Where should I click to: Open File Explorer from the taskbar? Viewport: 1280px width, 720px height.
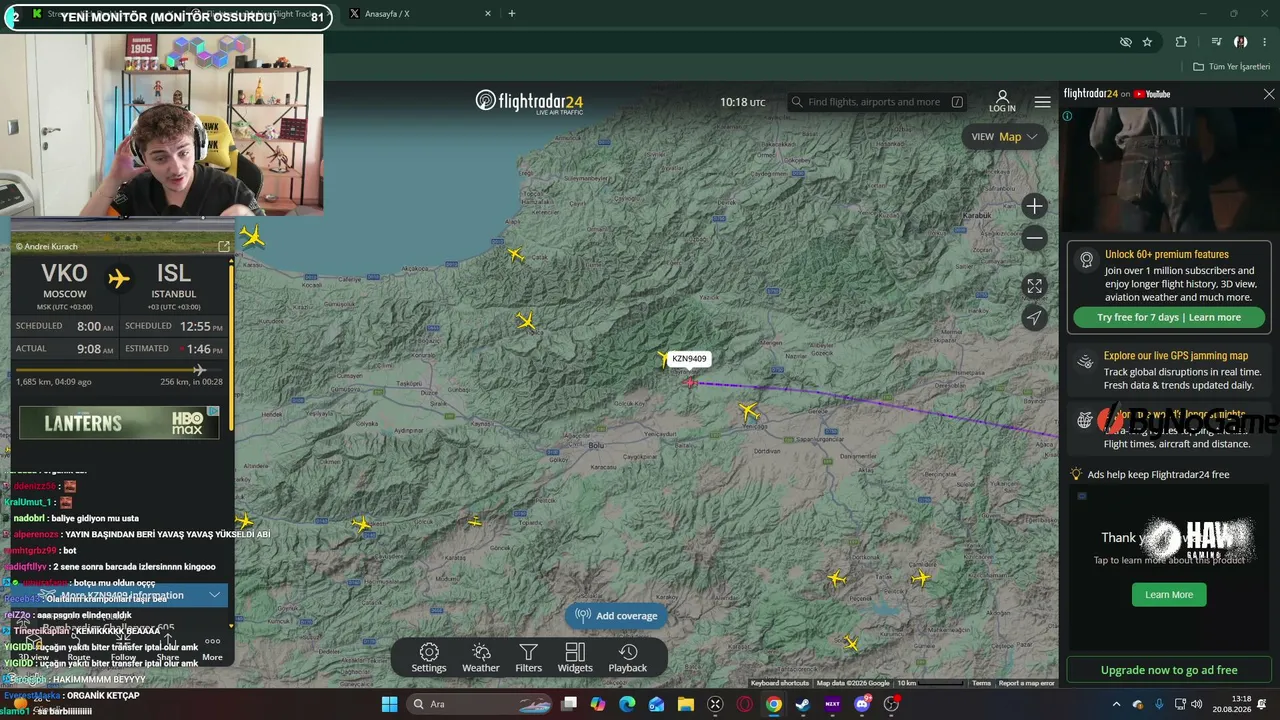686,704
